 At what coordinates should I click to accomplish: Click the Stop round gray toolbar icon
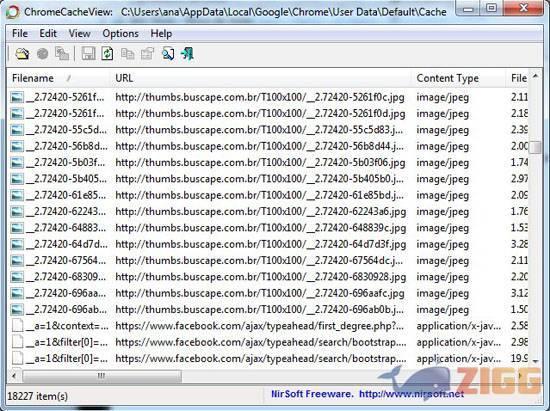pyautogui.click(x=42, y=54)
